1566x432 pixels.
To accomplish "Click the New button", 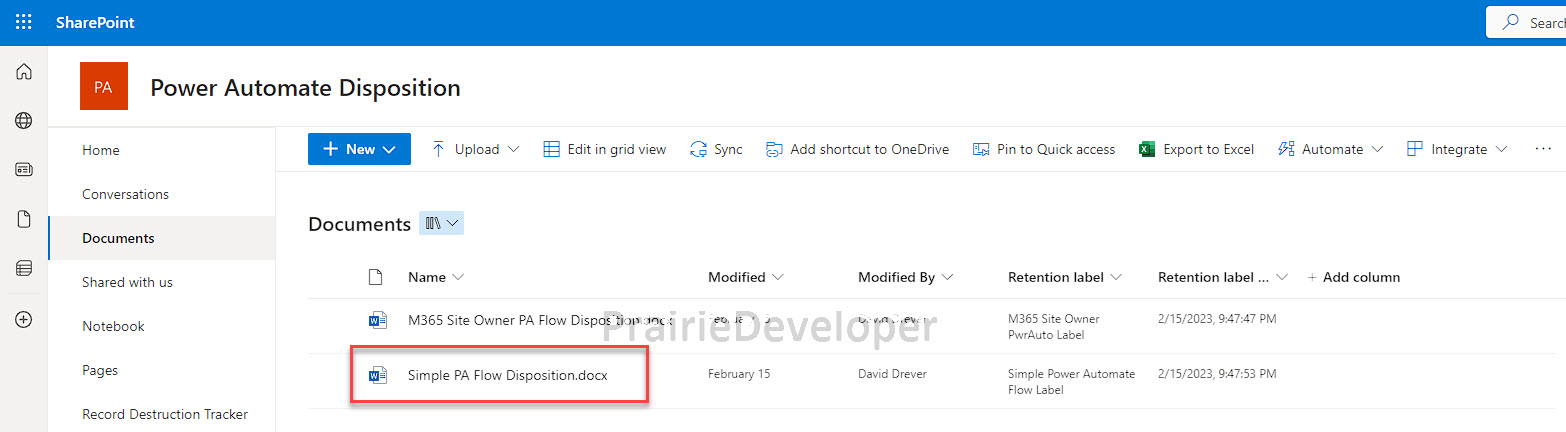I will (x=359, y=149).
